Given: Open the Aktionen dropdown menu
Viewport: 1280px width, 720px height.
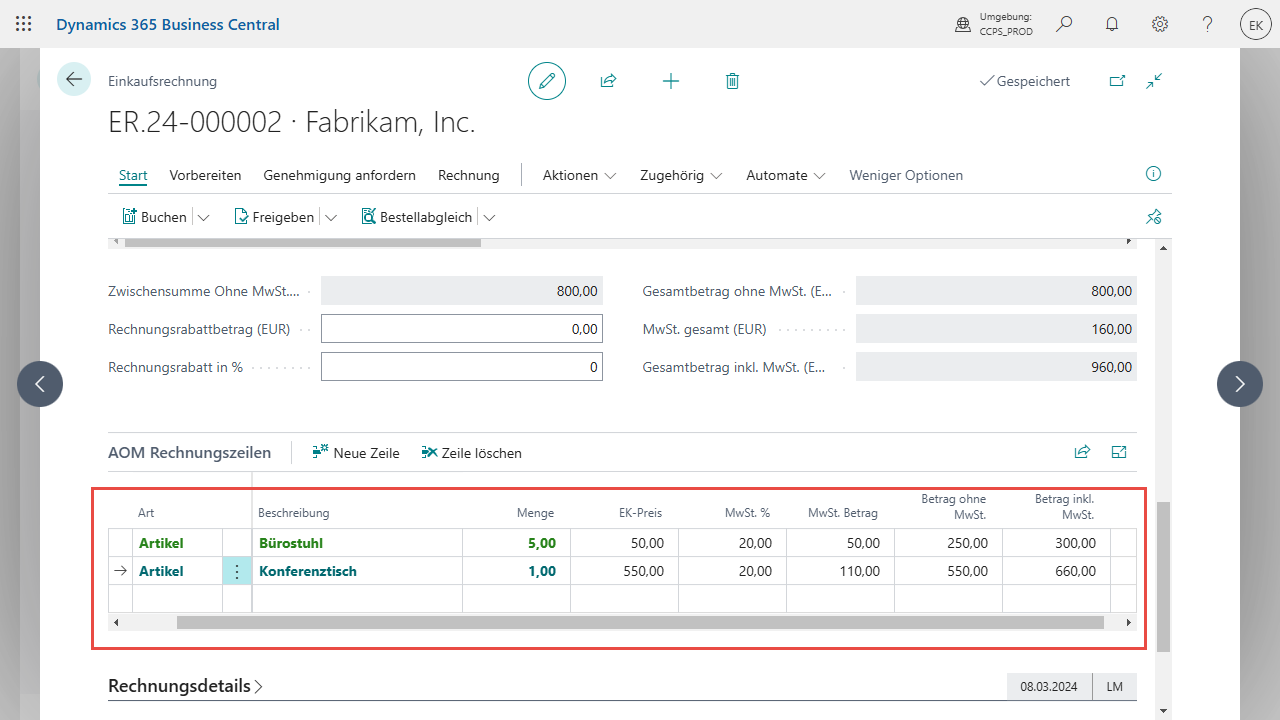Looking at the screenshot, I should pos(579,175).
